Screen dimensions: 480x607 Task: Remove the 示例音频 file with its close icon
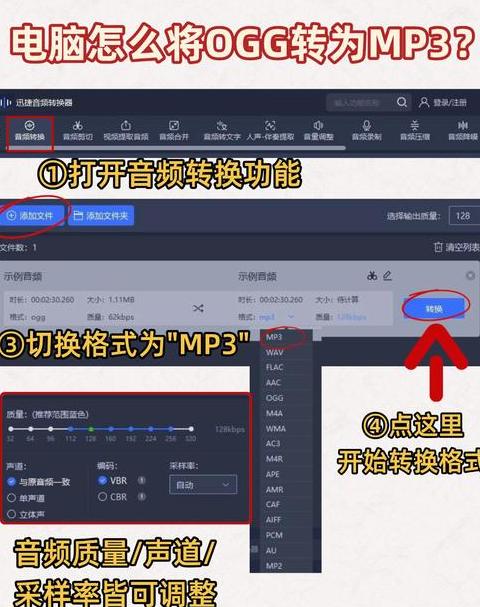(470, 275)
